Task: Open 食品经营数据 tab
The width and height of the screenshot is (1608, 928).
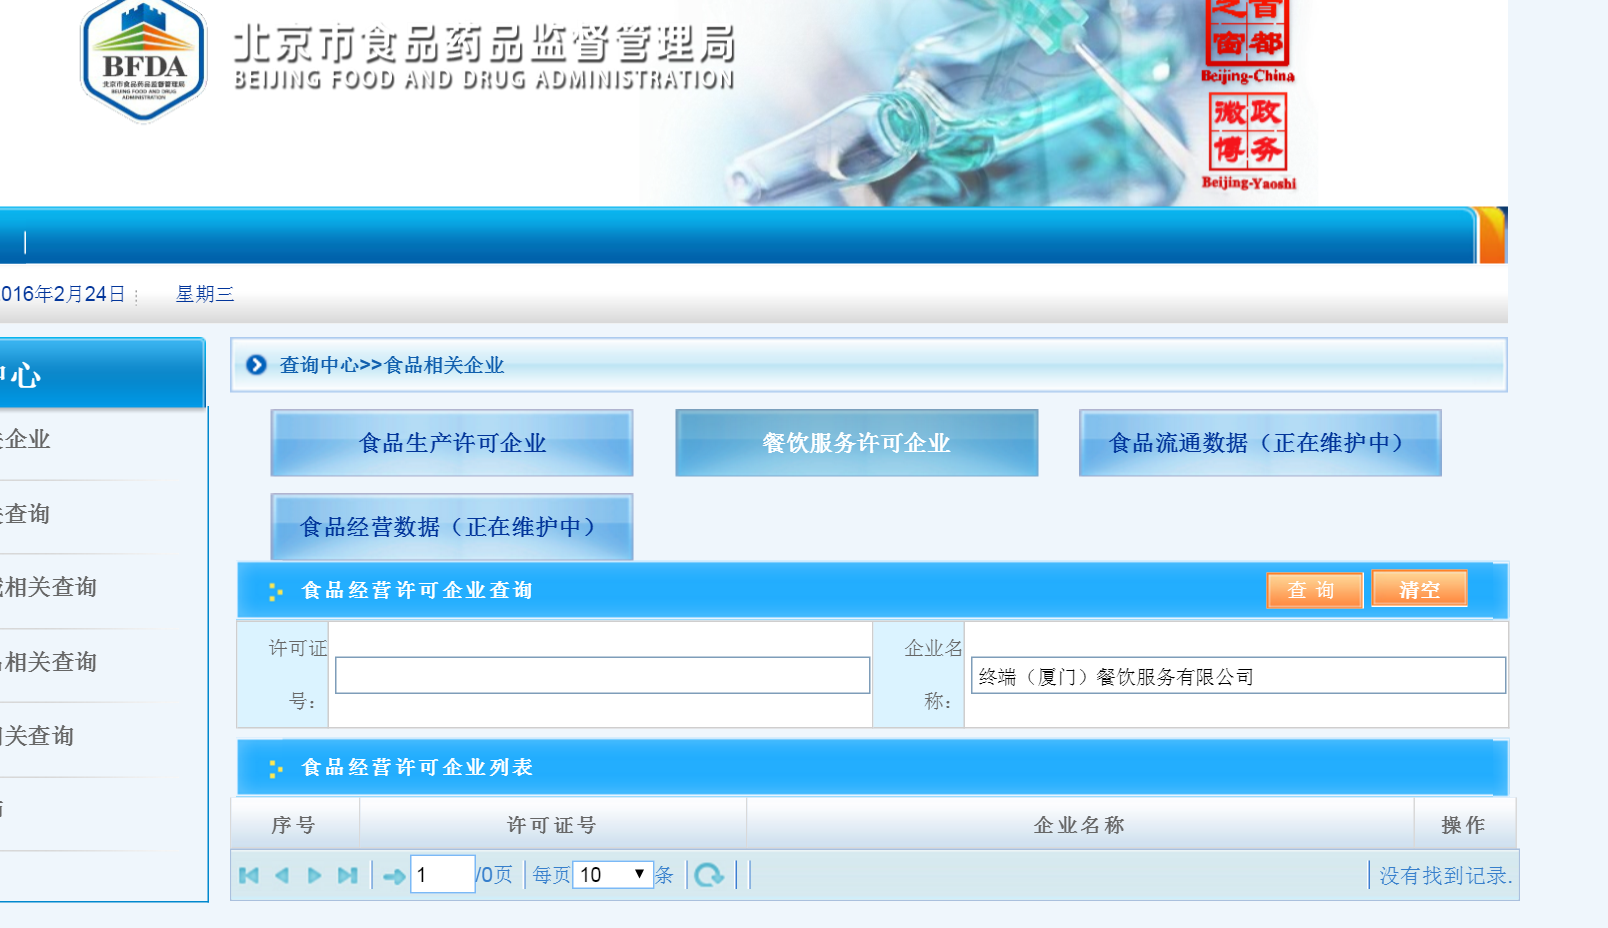Action: point(452,527)
